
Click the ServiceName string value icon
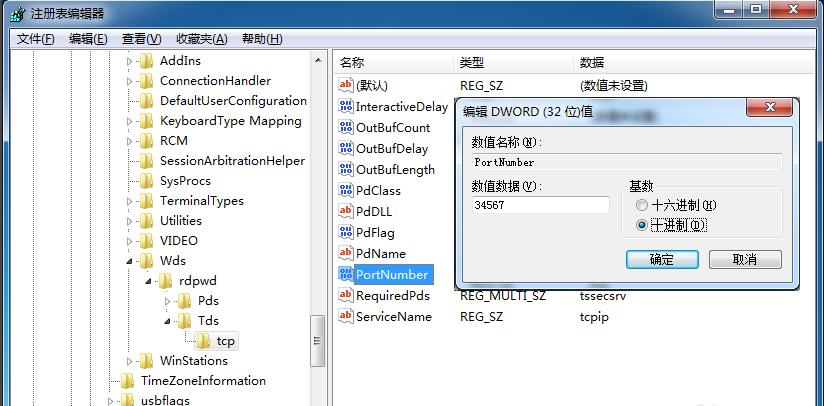(346, 316)
